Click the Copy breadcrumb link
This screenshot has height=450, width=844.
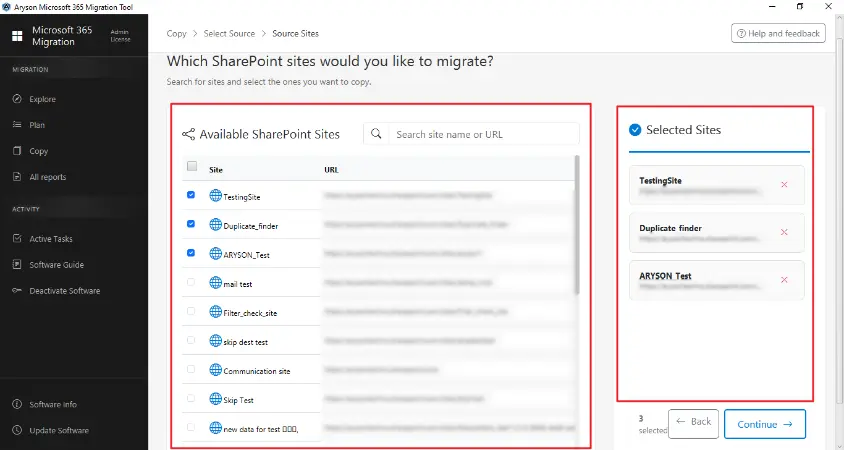coord(177,33)
